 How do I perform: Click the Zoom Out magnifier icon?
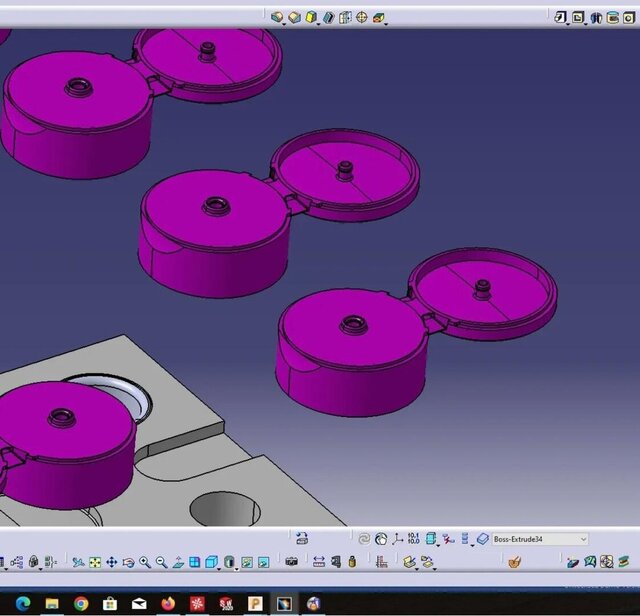(x=161, y=563)
